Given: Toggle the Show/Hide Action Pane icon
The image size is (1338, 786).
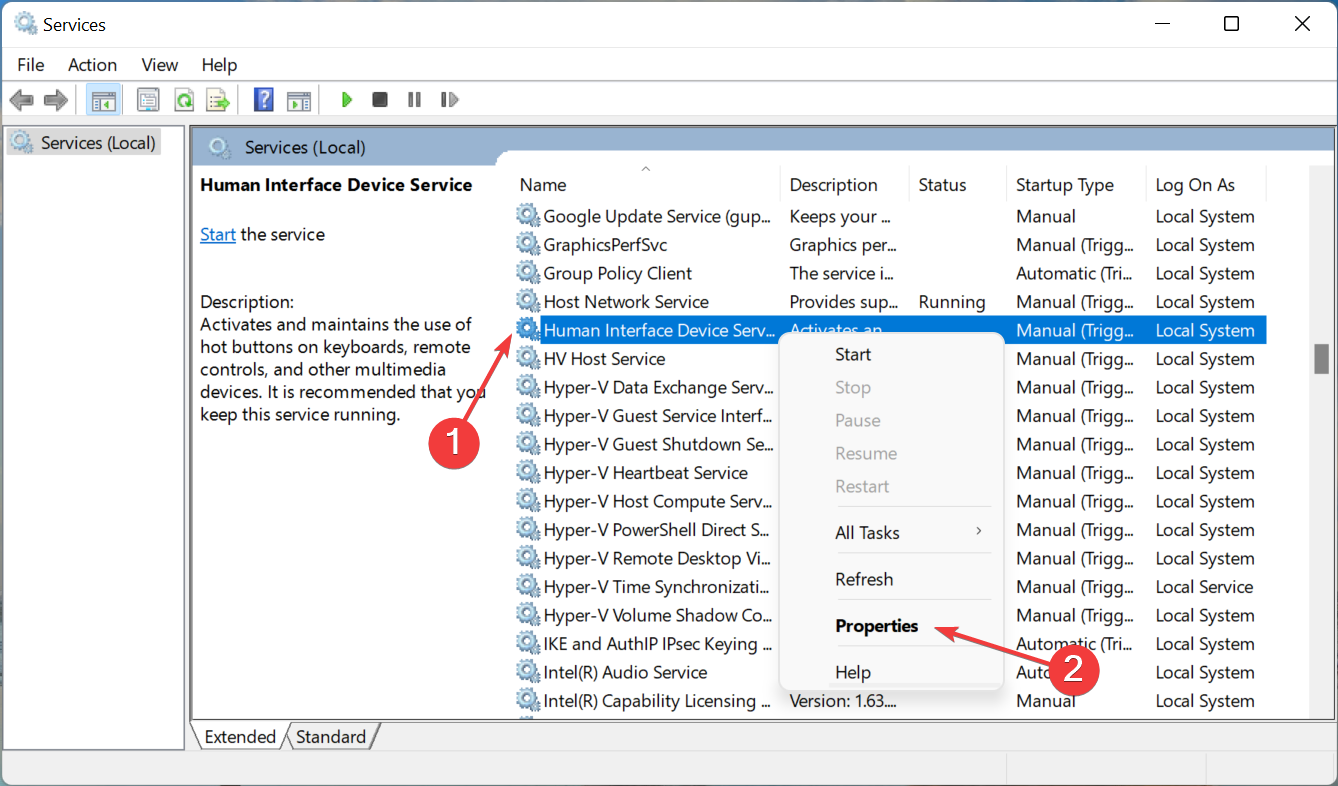Looking at the screenshot, I should coord(299,100).
